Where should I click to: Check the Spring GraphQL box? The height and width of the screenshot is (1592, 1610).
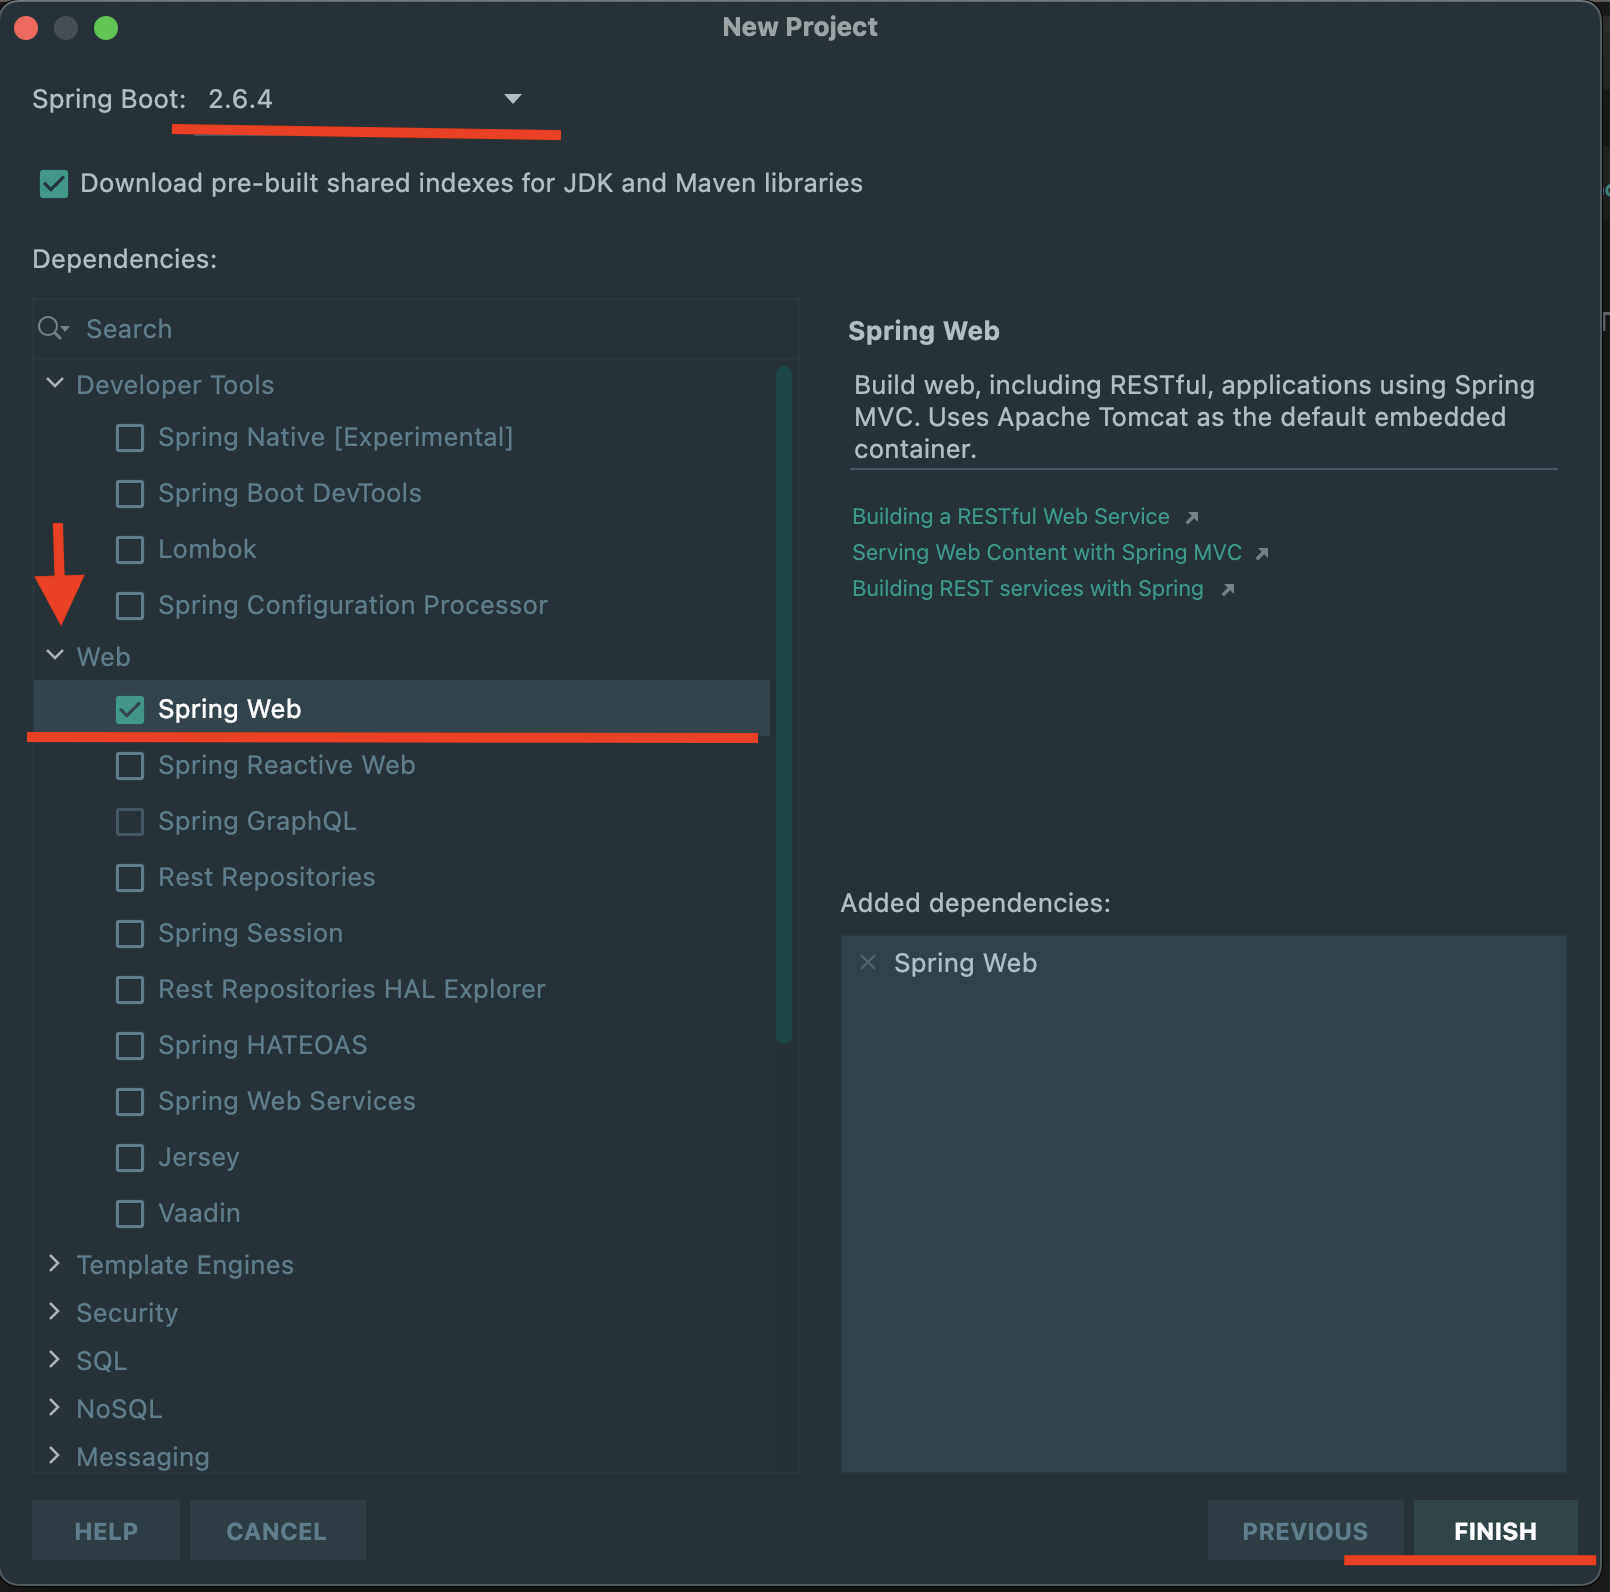[x=130, y=822]
